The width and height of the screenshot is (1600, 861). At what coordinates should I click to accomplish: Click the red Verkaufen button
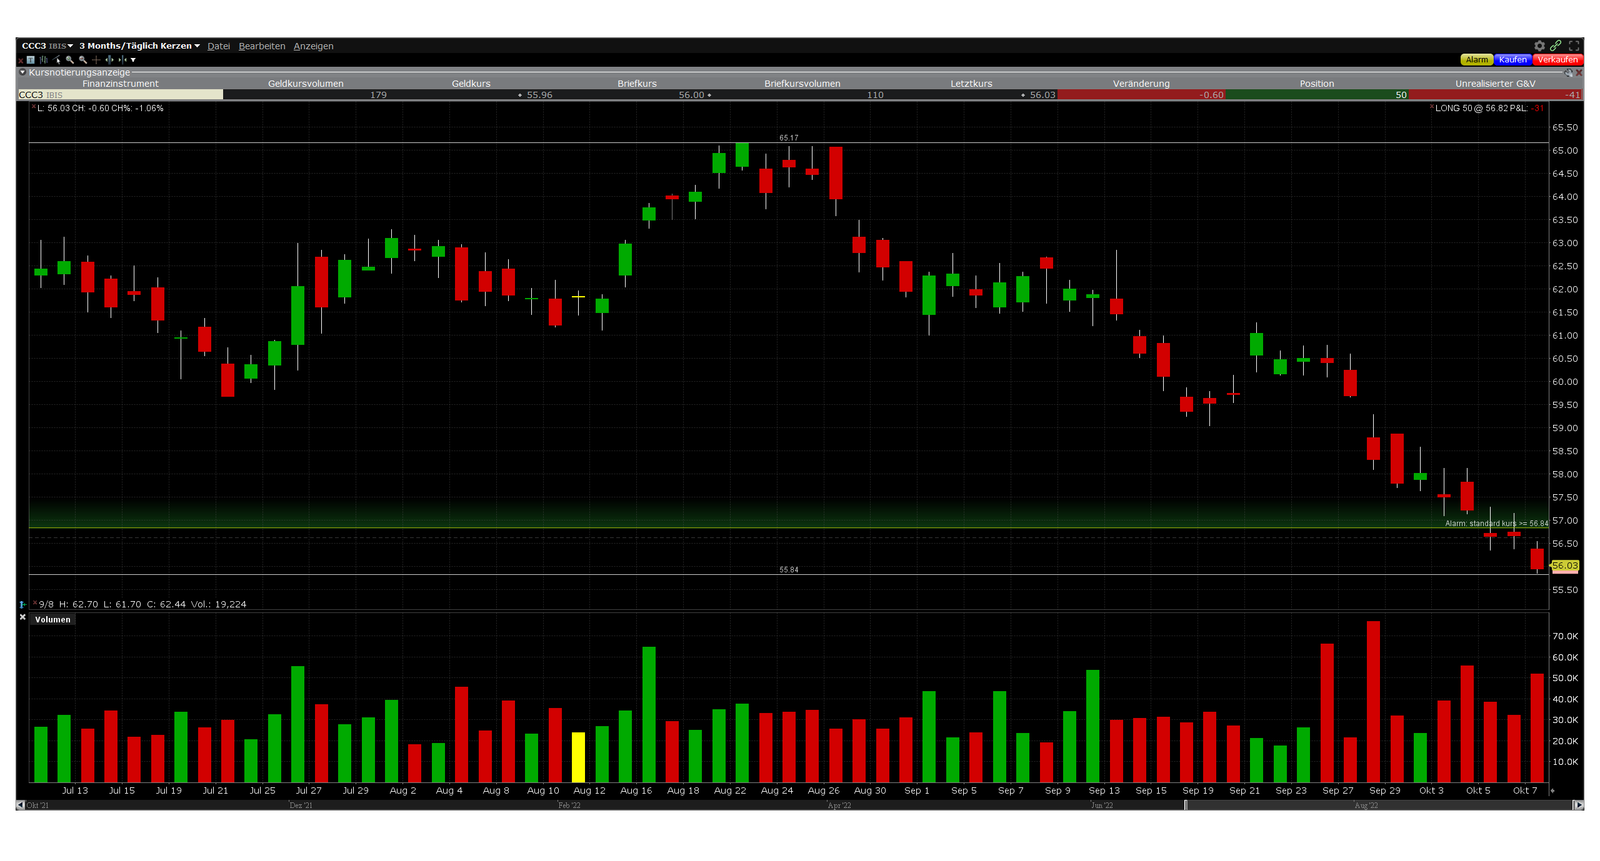(1557, 60)
